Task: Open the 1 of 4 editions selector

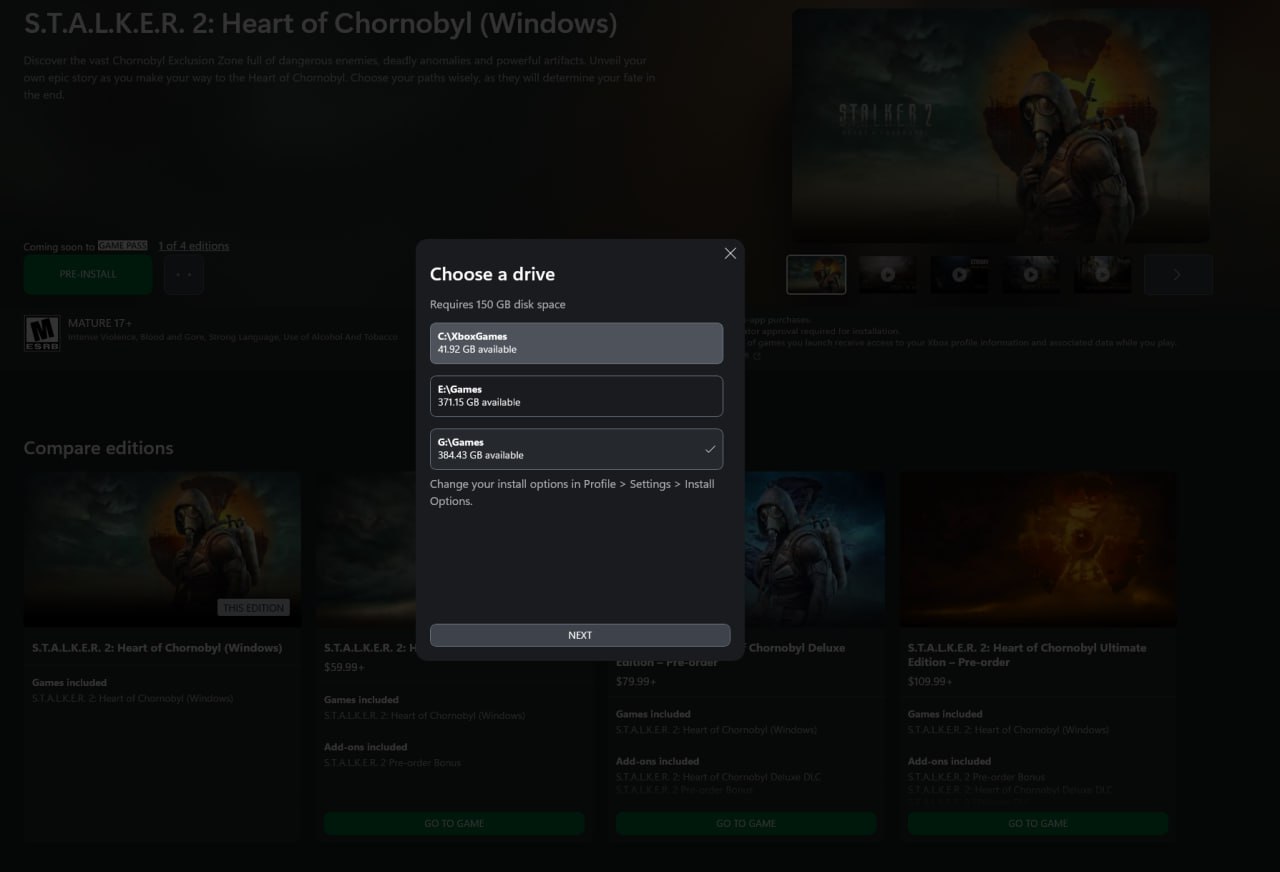Action: (x=193, y=246)
